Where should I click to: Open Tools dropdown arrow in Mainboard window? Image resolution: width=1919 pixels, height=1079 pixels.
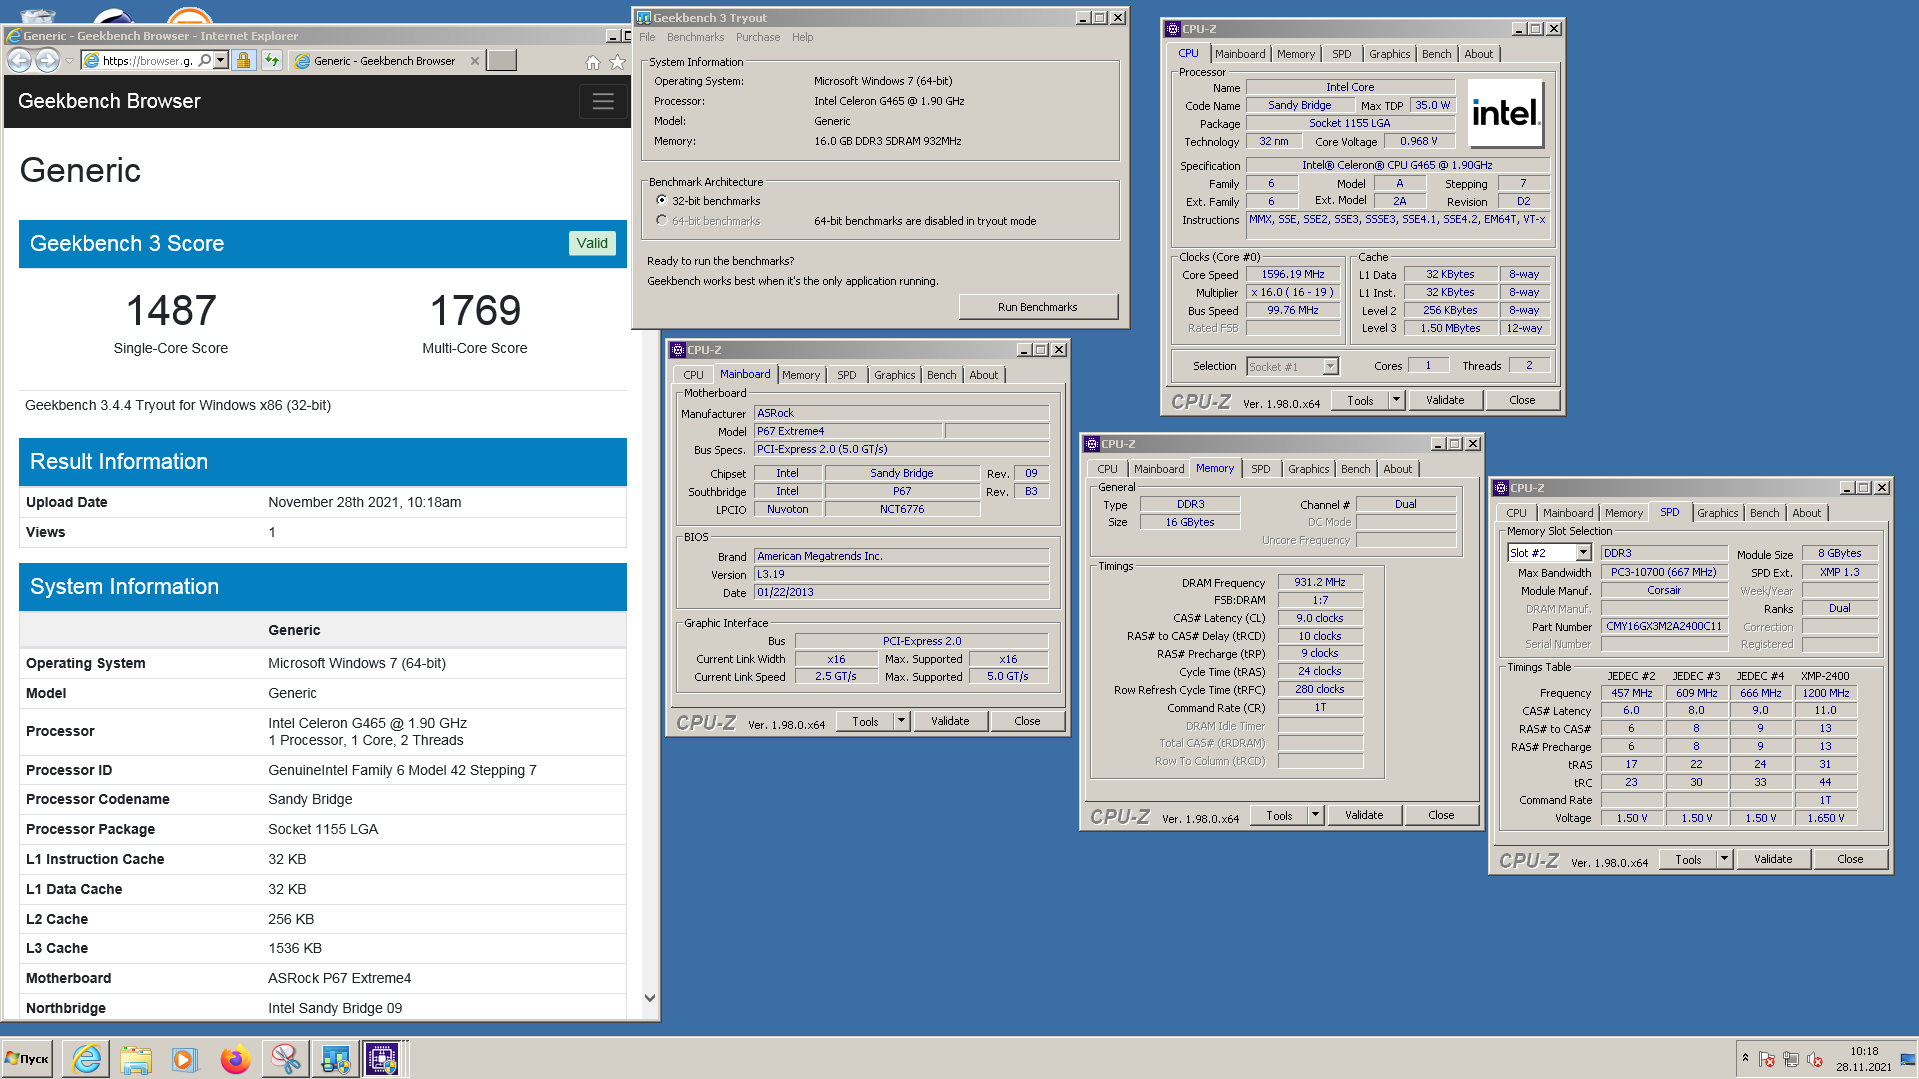point(901,721)
